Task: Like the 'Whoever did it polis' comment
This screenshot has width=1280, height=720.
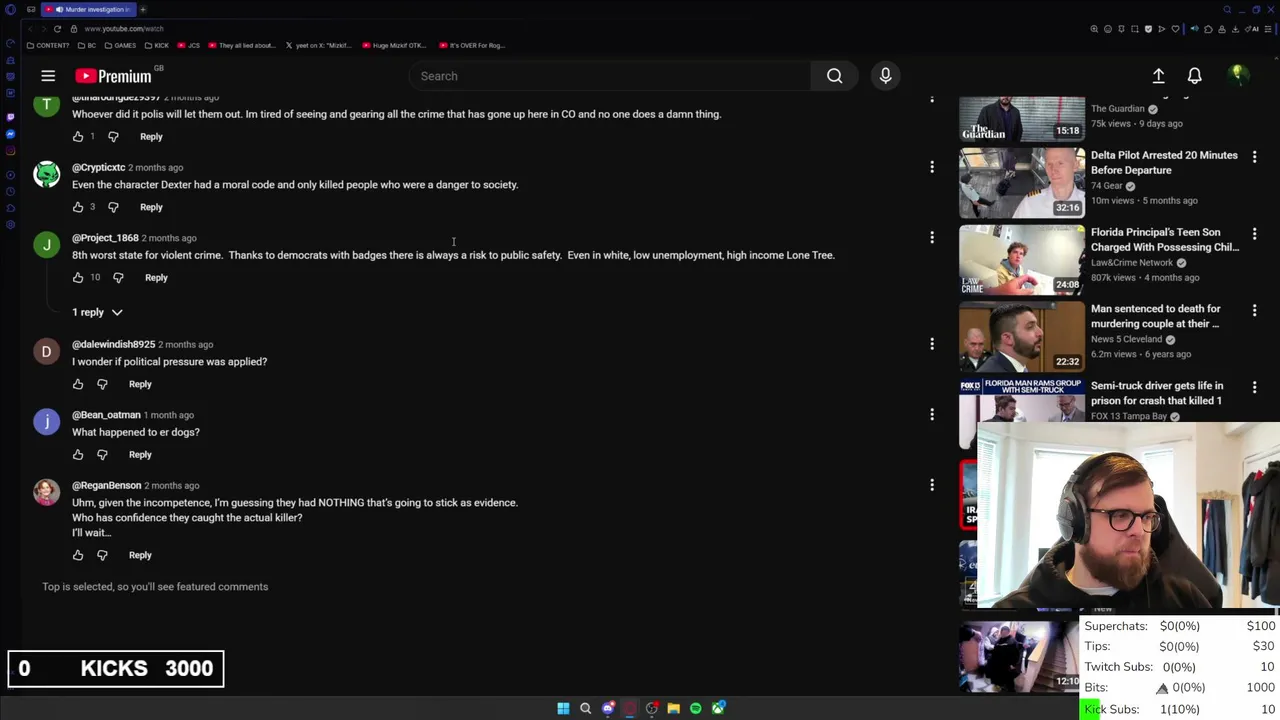Action: tap(78, 137)
